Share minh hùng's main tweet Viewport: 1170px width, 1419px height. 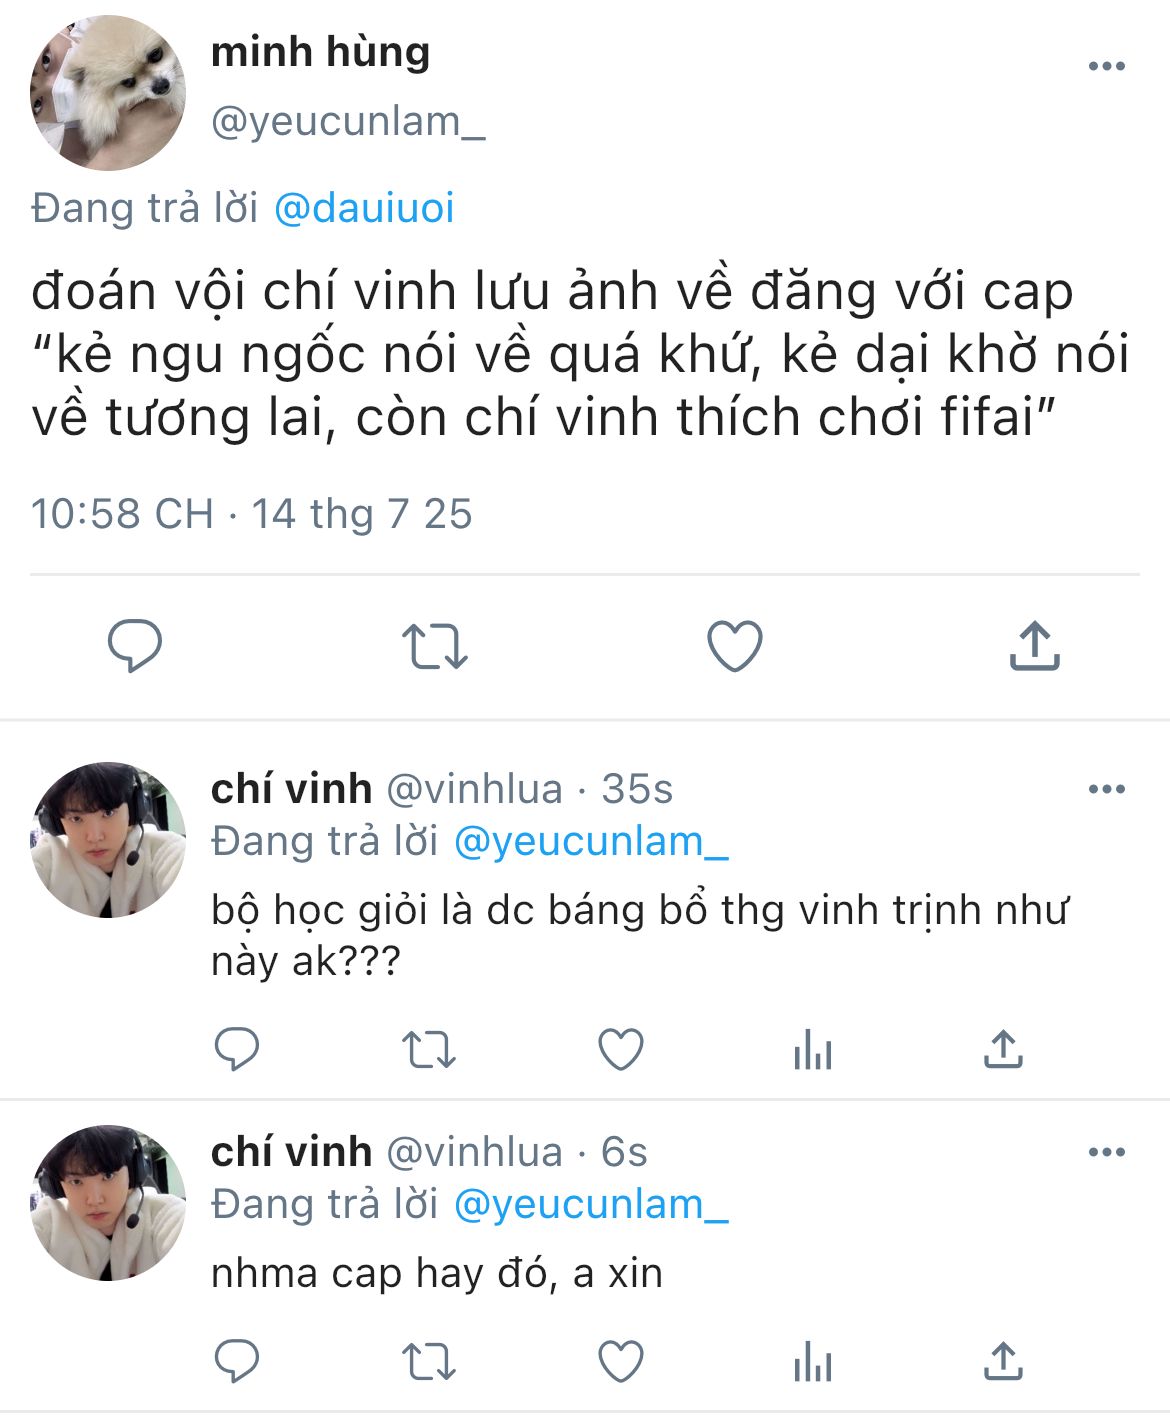tap(1034, 645)
